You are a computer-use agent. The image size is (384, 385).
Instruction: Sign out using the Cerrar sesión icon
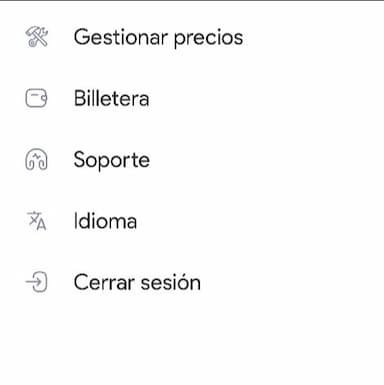click(x=36, y=282)
